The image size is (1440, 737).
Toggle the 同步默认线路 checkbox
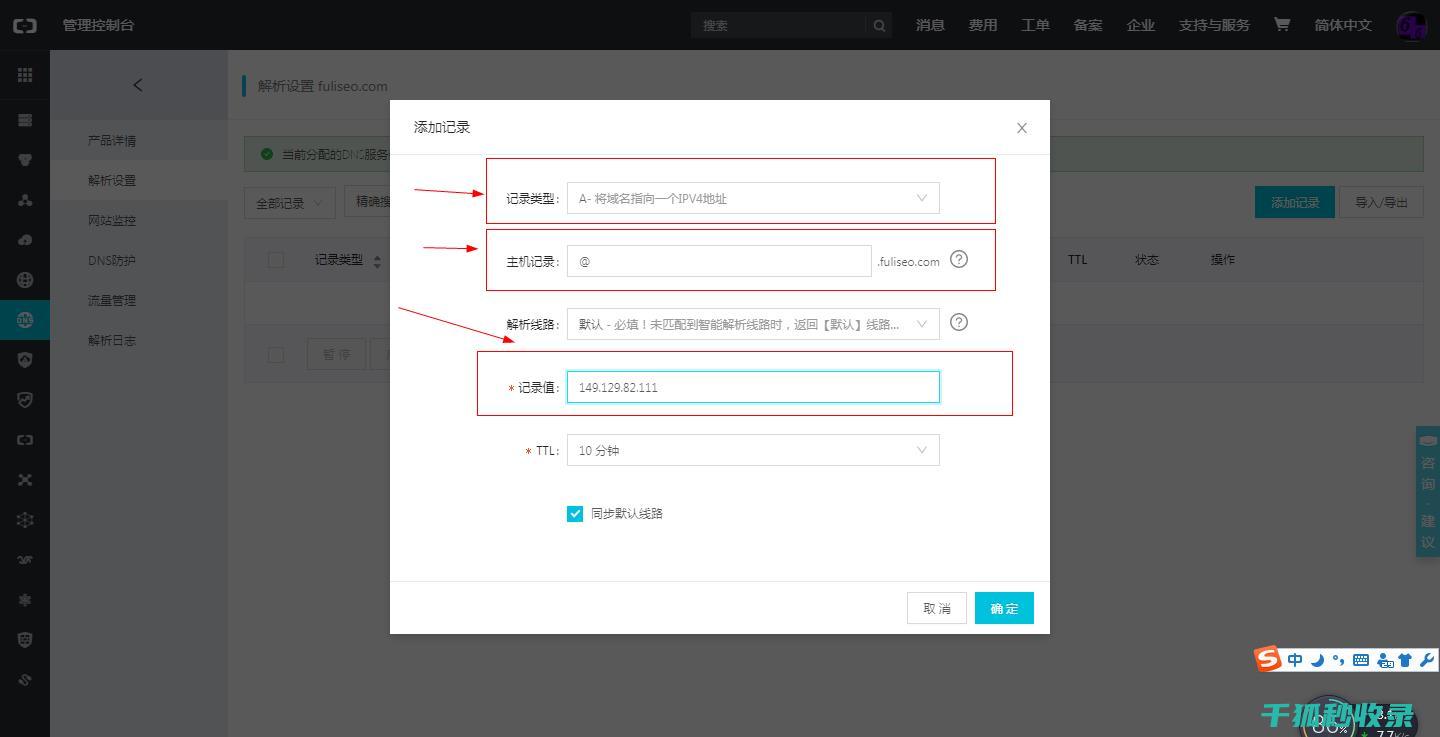click(575, 513)
